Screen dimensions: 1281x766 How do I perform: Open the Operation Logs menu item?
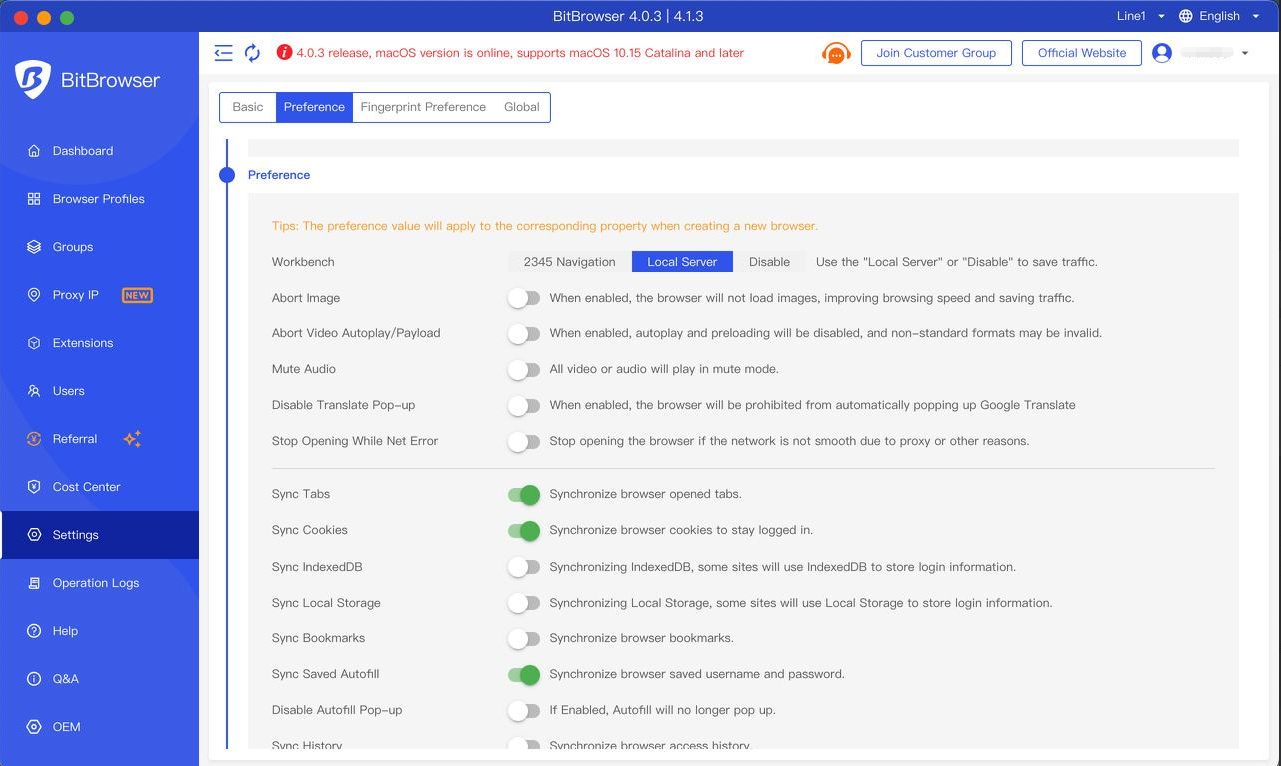tap(100, 583)
